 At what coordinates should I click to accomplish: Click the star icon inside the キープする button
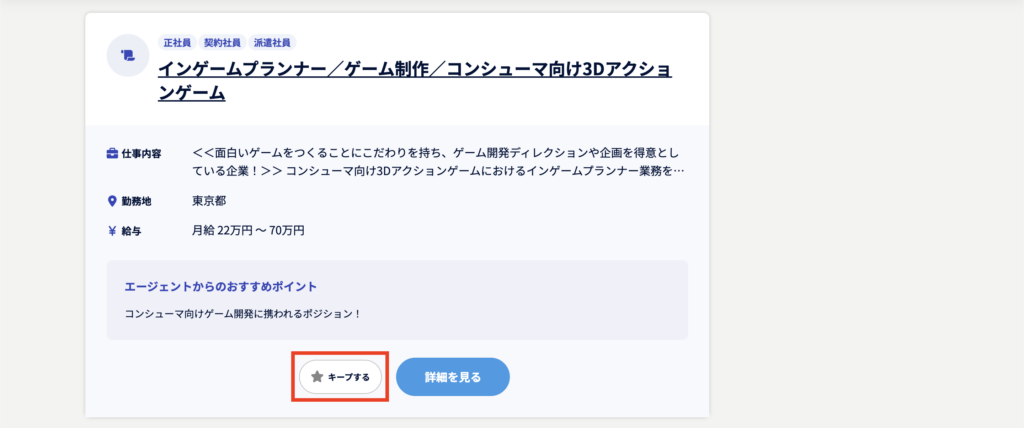[x=317, y=377]
